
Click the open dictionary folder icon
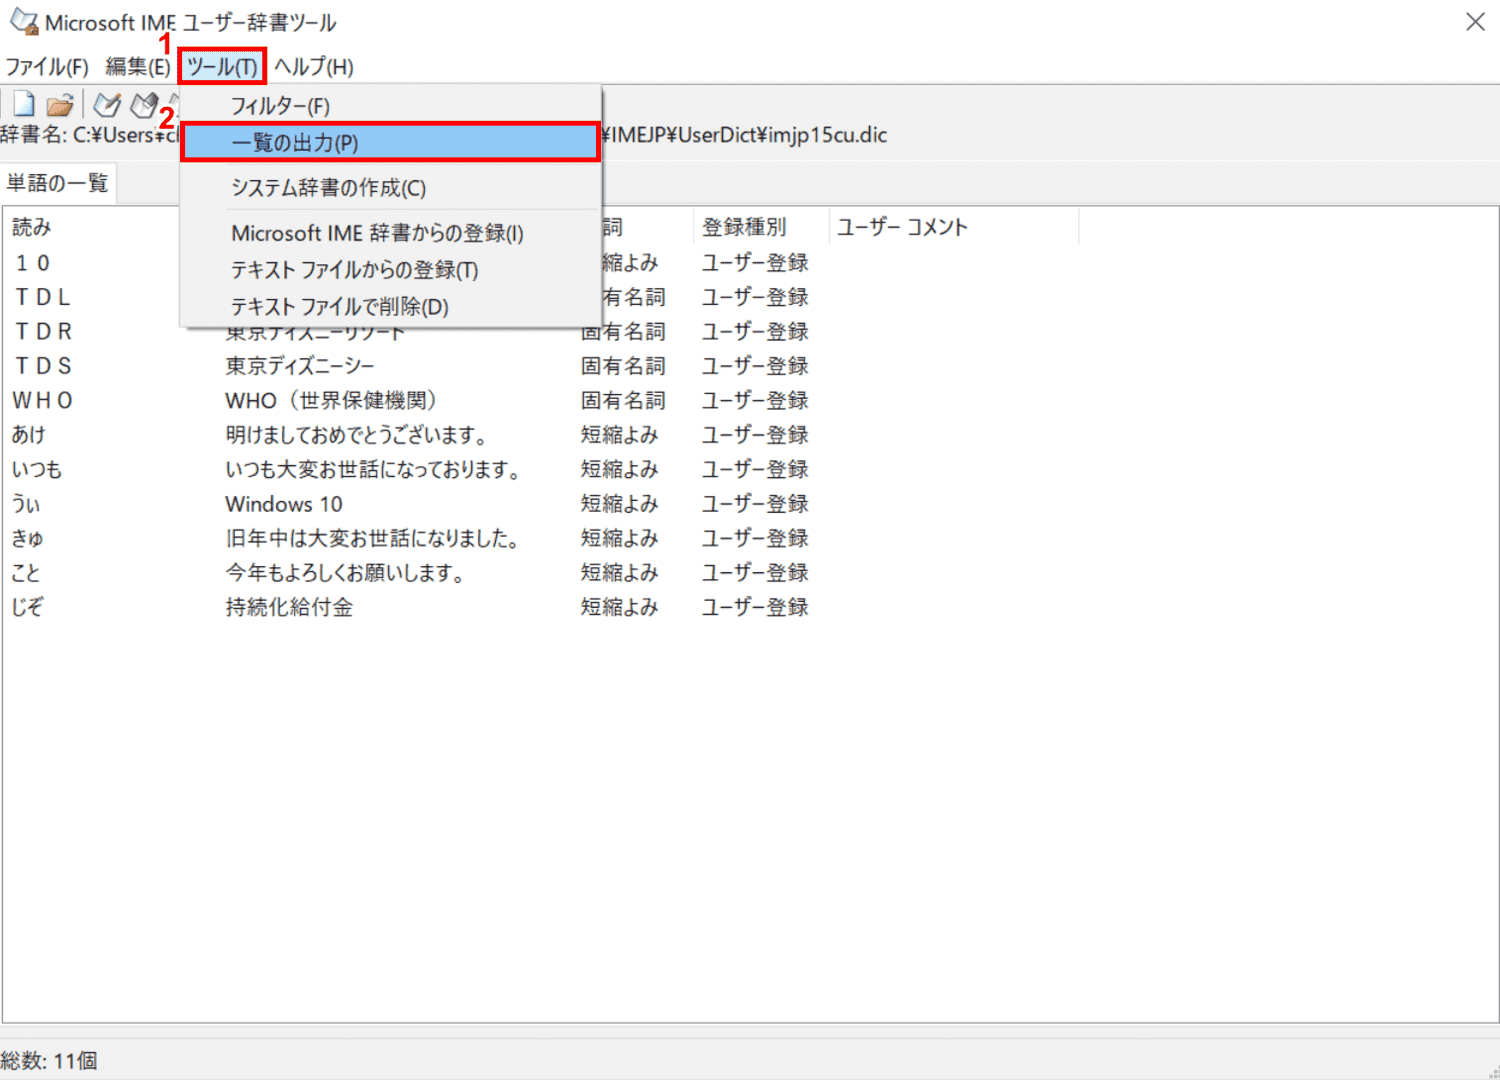[x=60, y=104]
